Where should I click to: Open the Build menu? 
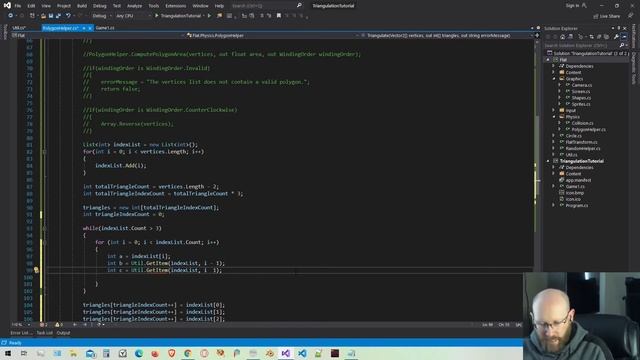point(82,6)
